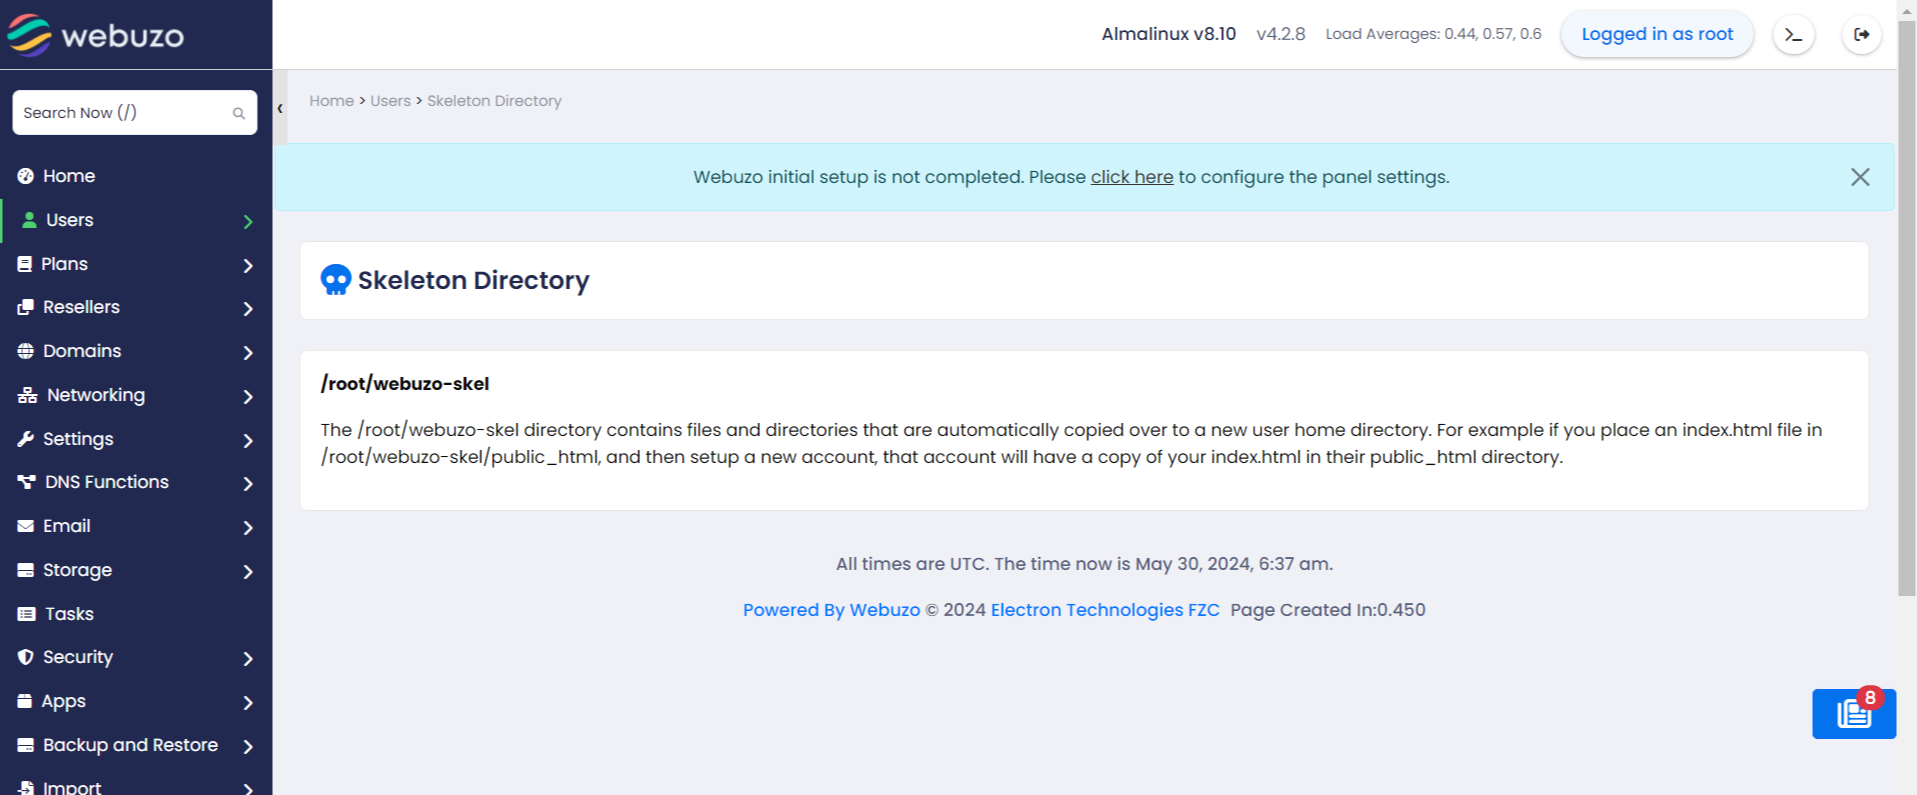The height and width of the screenshot is (795, 1917).
Task: Click the Logged in as root button
Action: [x=1656, y=34]
